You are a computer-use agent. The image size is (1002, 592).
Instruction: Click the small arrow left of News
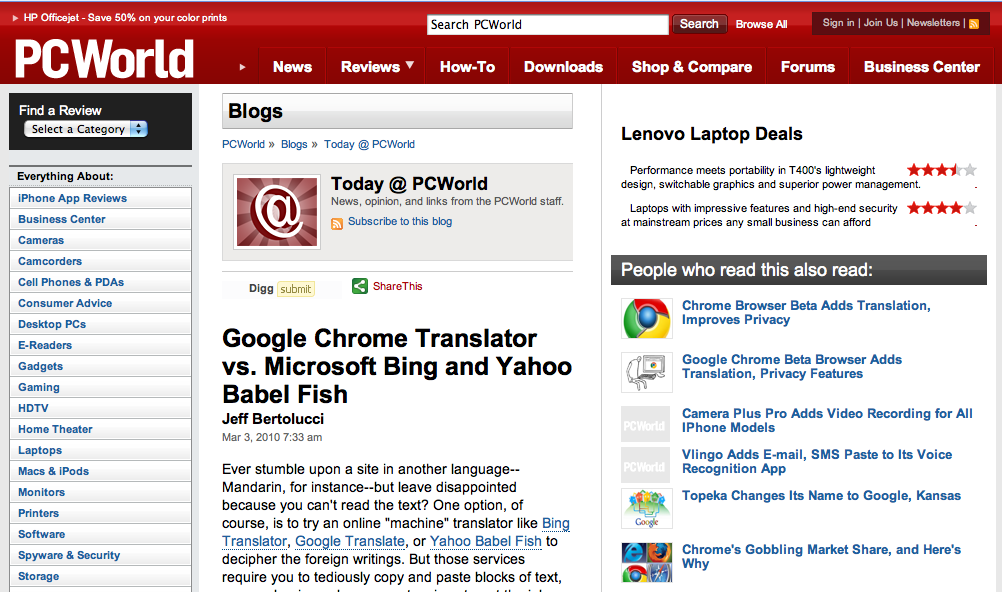coord(242,67)
